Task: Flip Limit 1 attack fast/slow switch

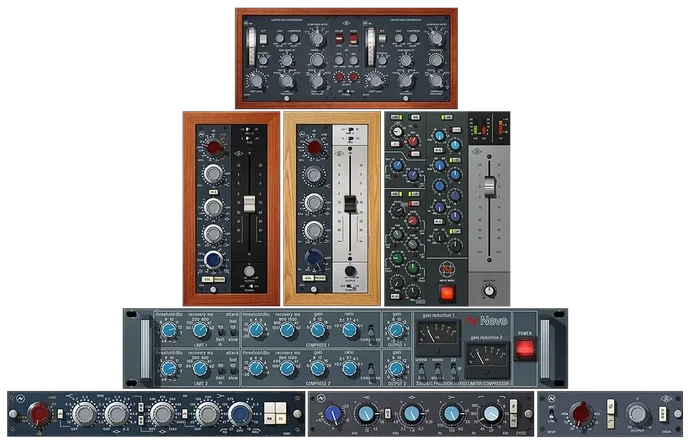Action: 233,330
